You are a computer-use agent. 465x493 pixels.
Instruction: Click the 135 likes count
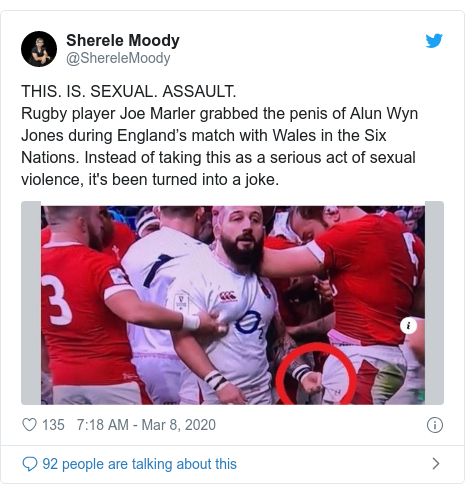53,425
